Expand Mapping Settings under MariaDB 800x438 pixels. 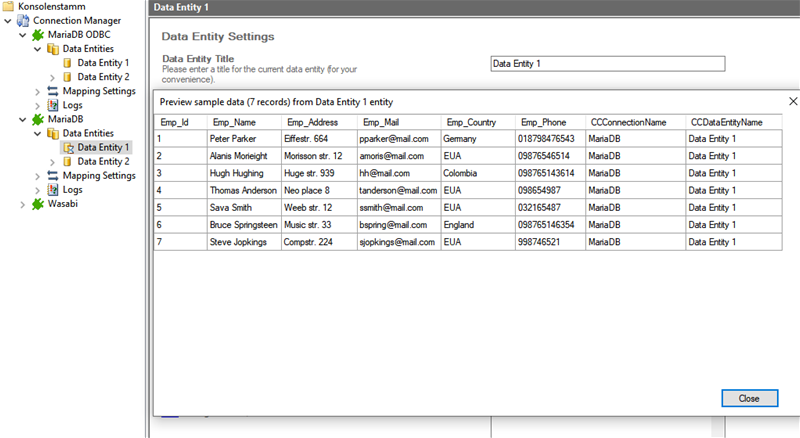coord(37,176)
